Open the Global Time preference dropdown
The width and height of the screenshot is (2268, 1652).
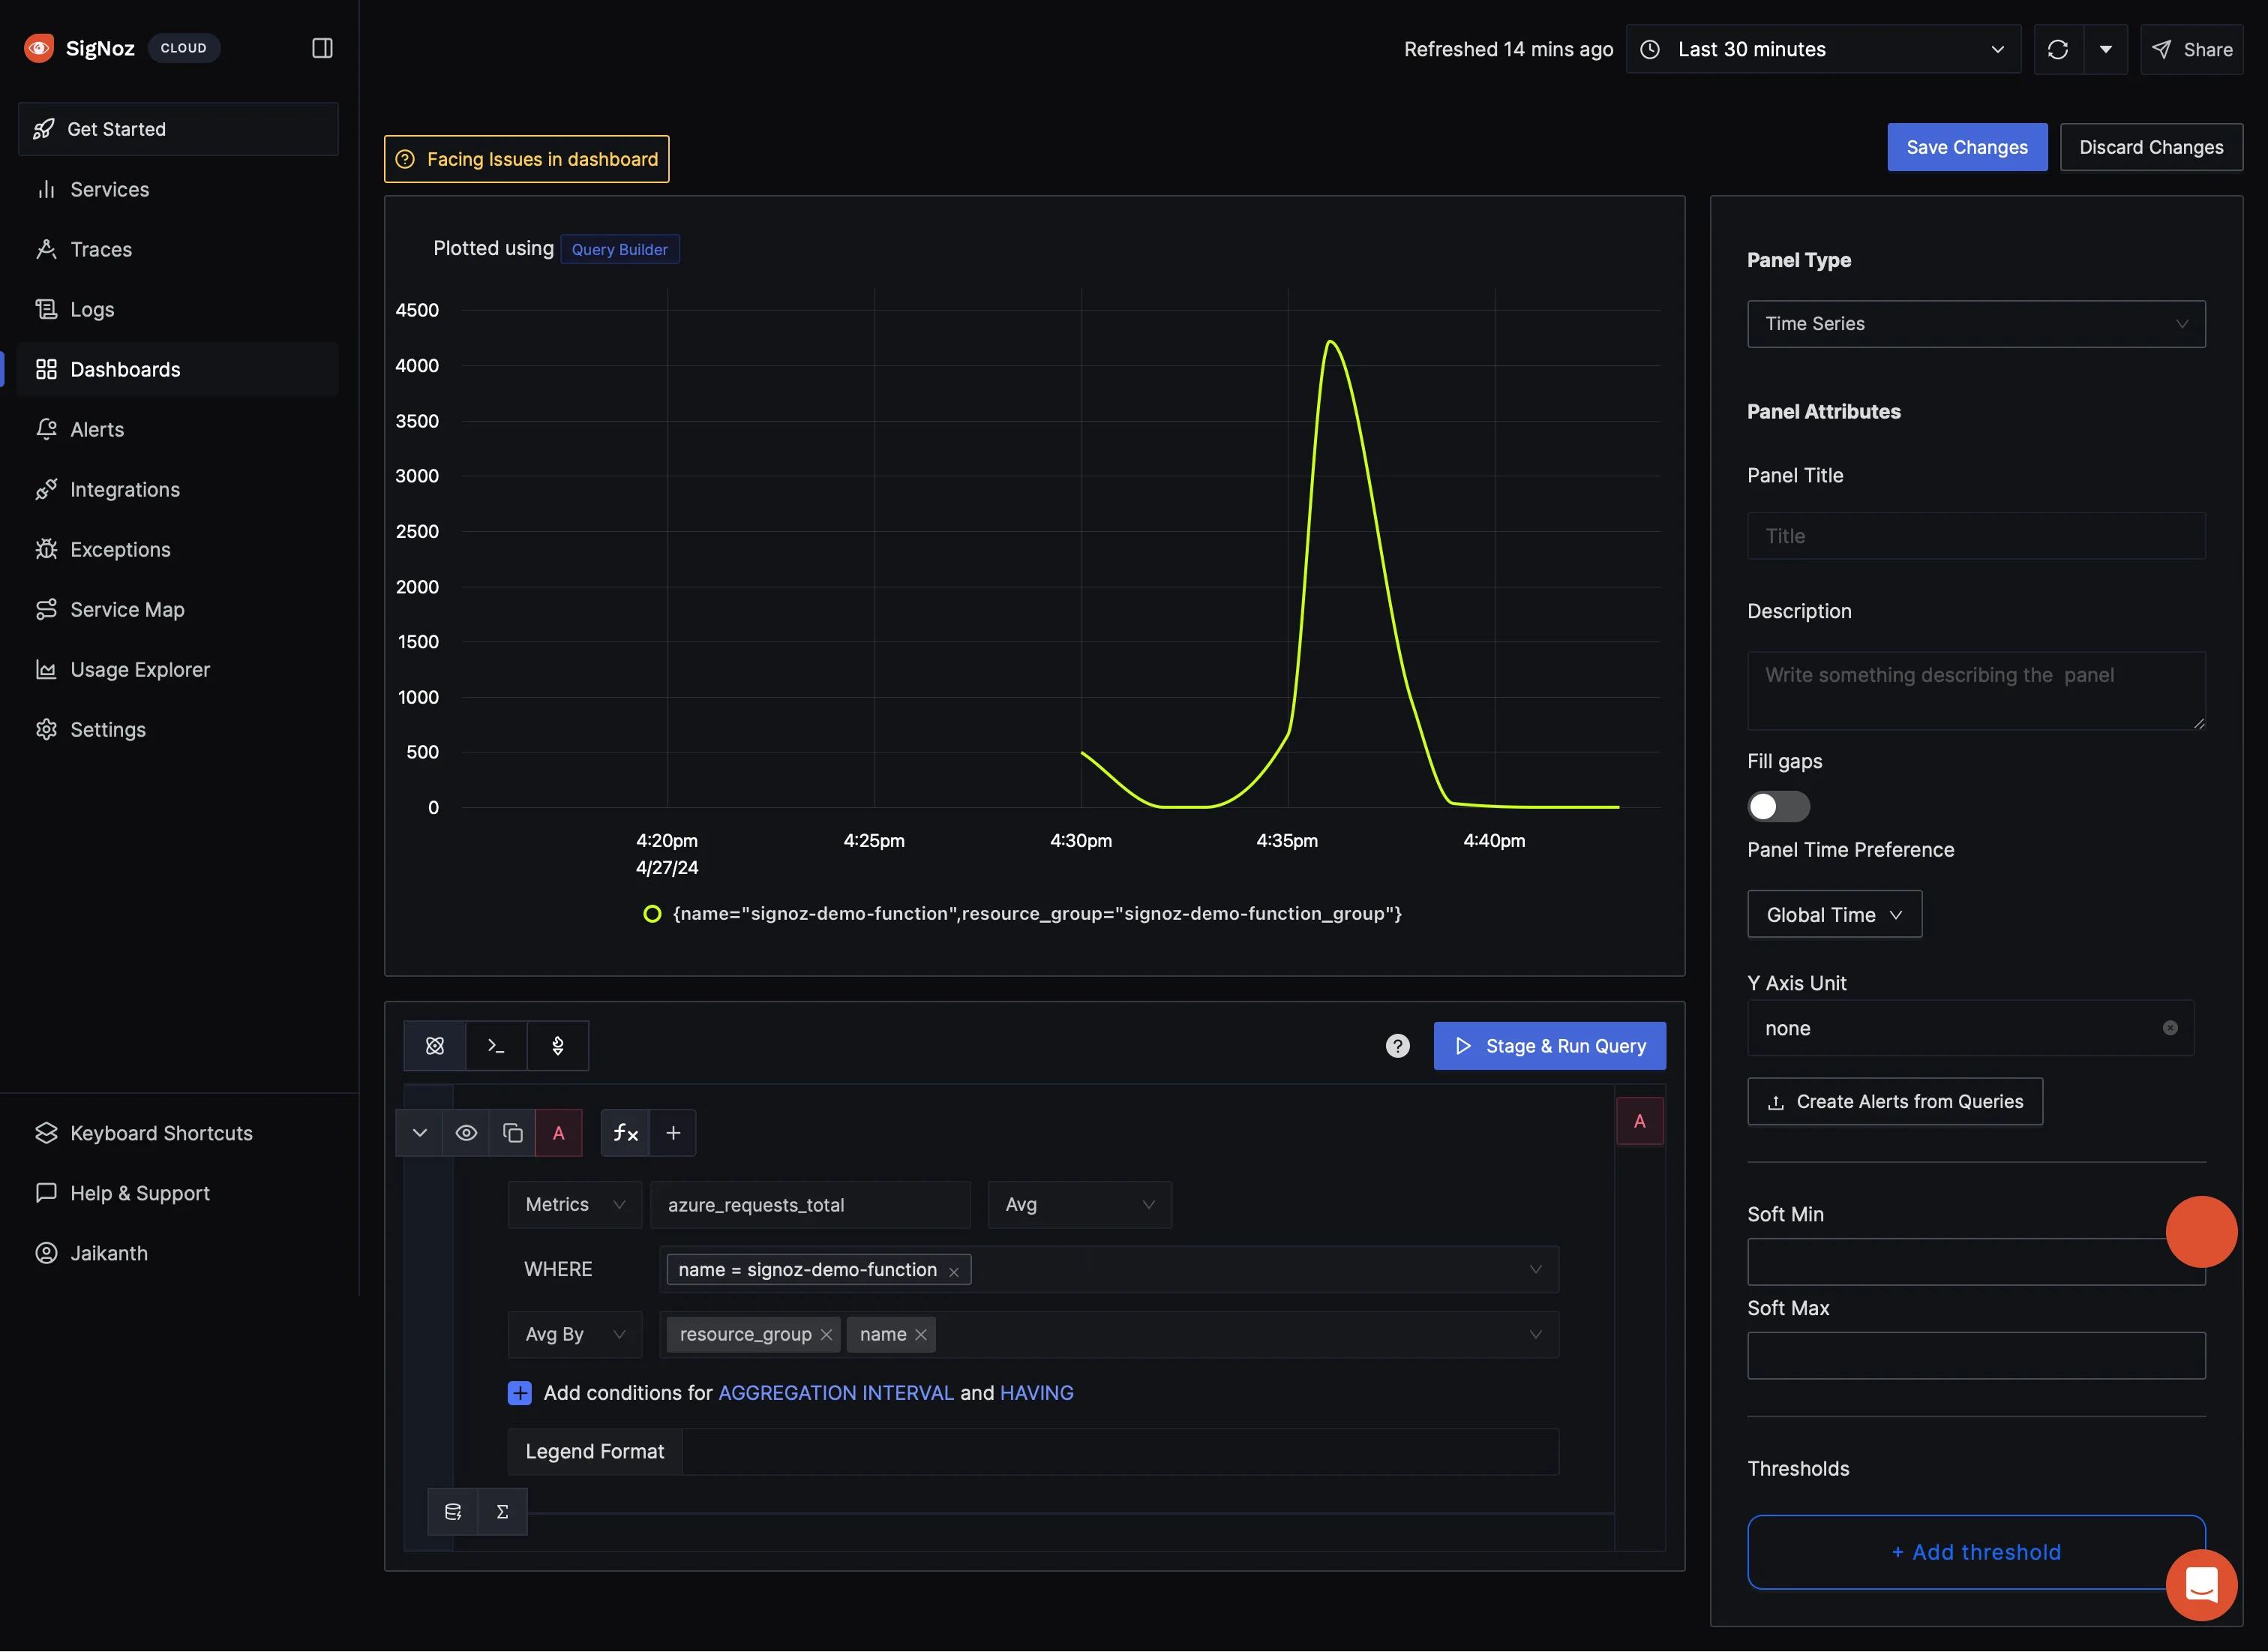(1834, 914)
